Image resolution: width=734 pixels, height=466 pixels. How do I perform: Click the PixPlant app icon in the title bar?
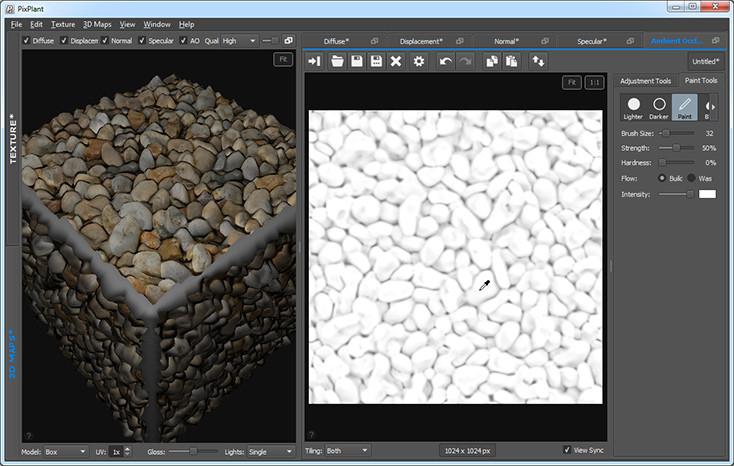[9, 8]
